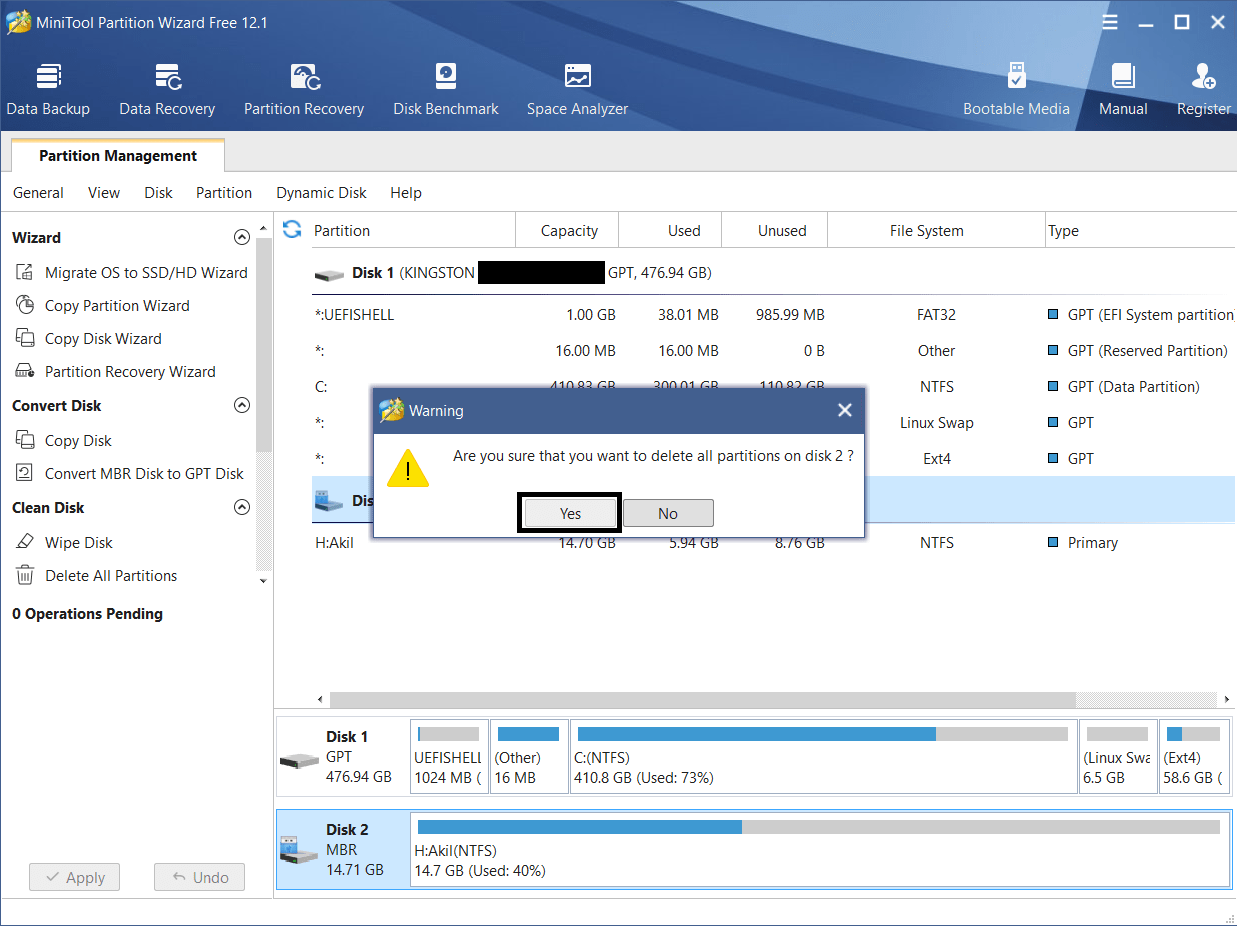Open Partition Recovery from the toolbar

point(304,90)
